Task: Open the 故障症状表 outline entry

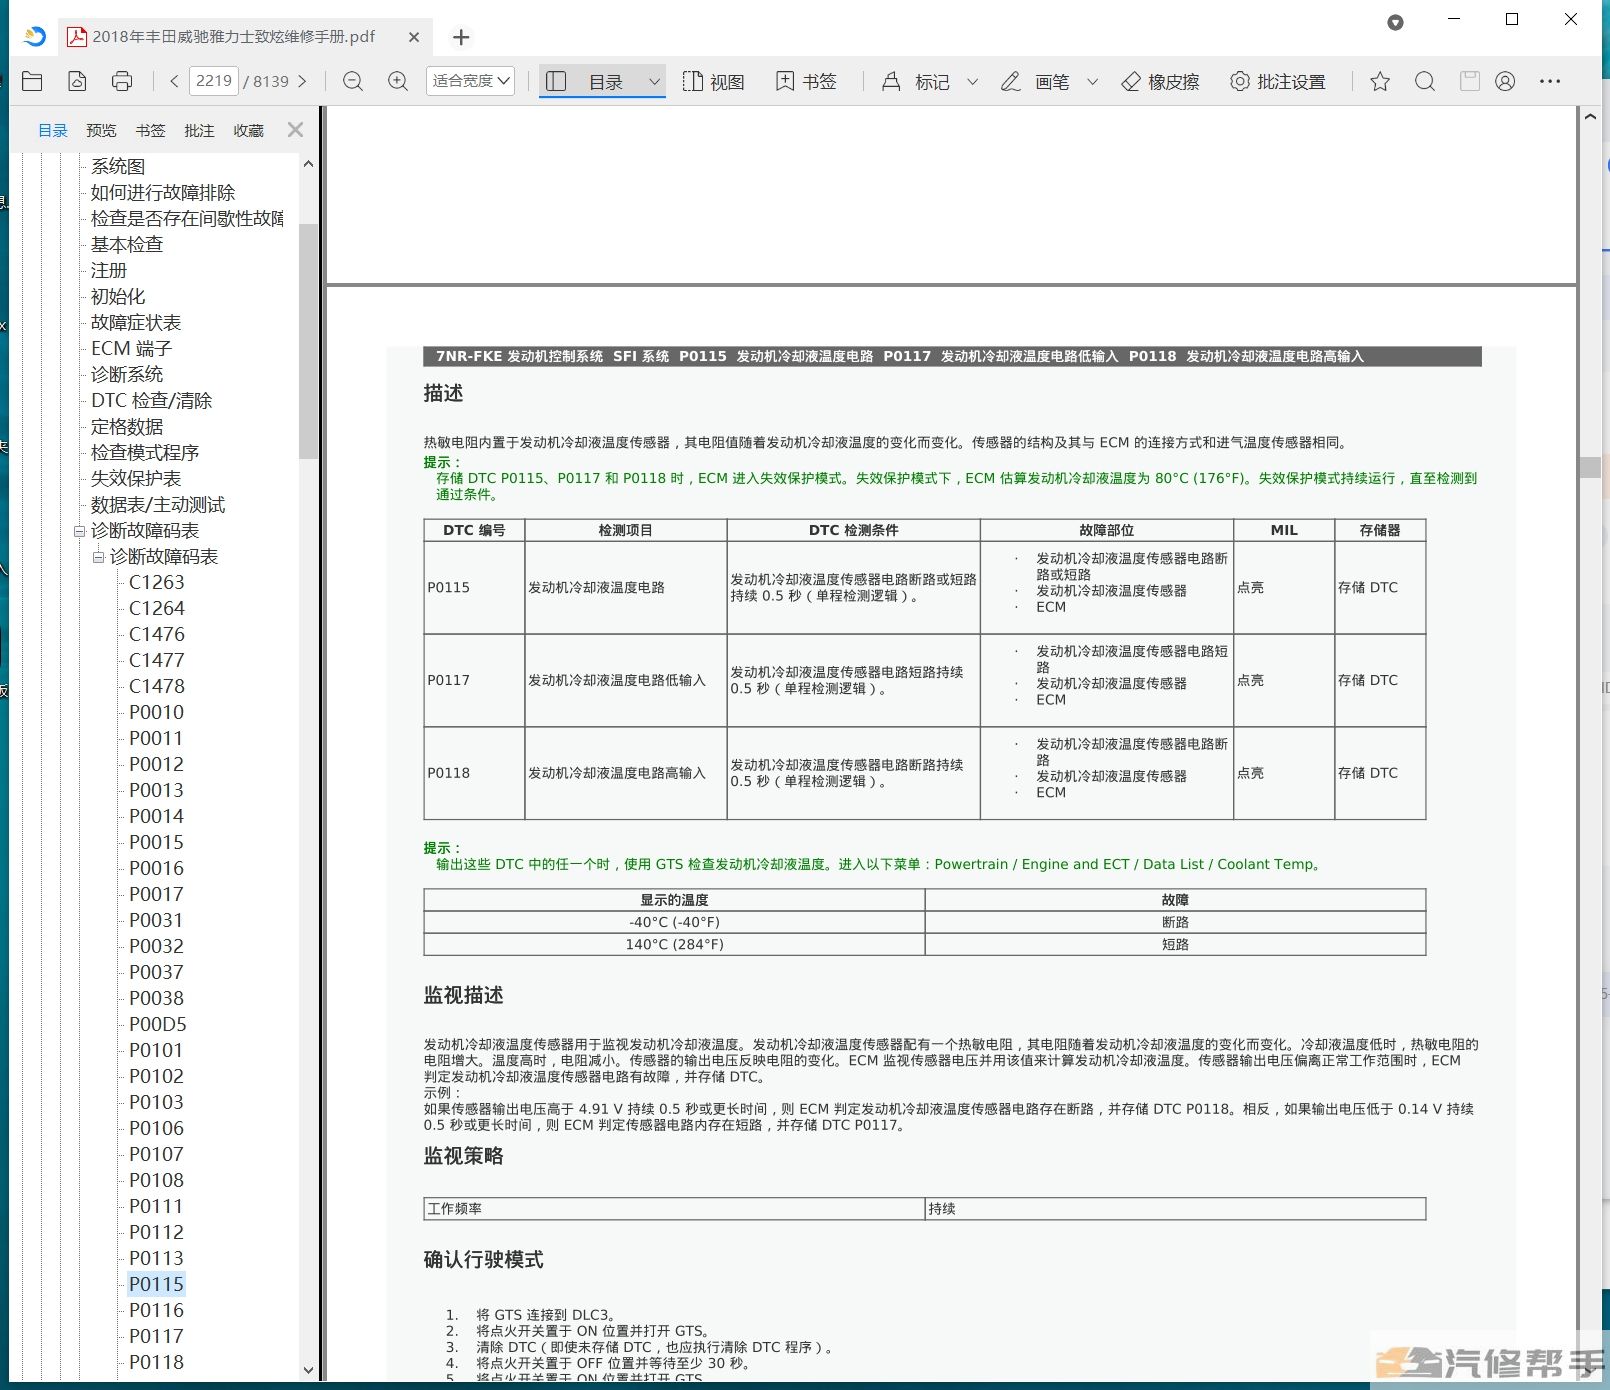Action: point(136,322)
